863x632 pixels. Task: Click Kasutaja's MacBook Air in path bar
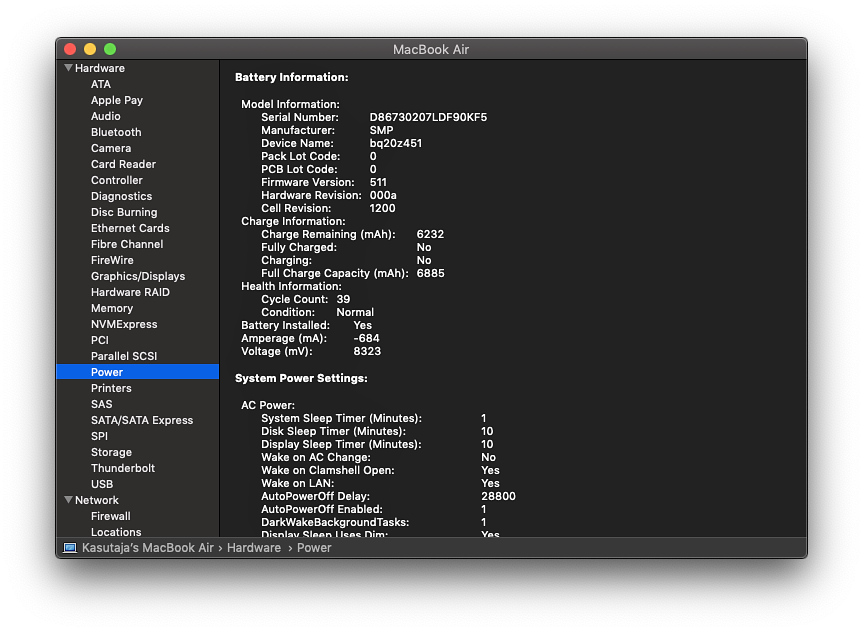[148, 548]
